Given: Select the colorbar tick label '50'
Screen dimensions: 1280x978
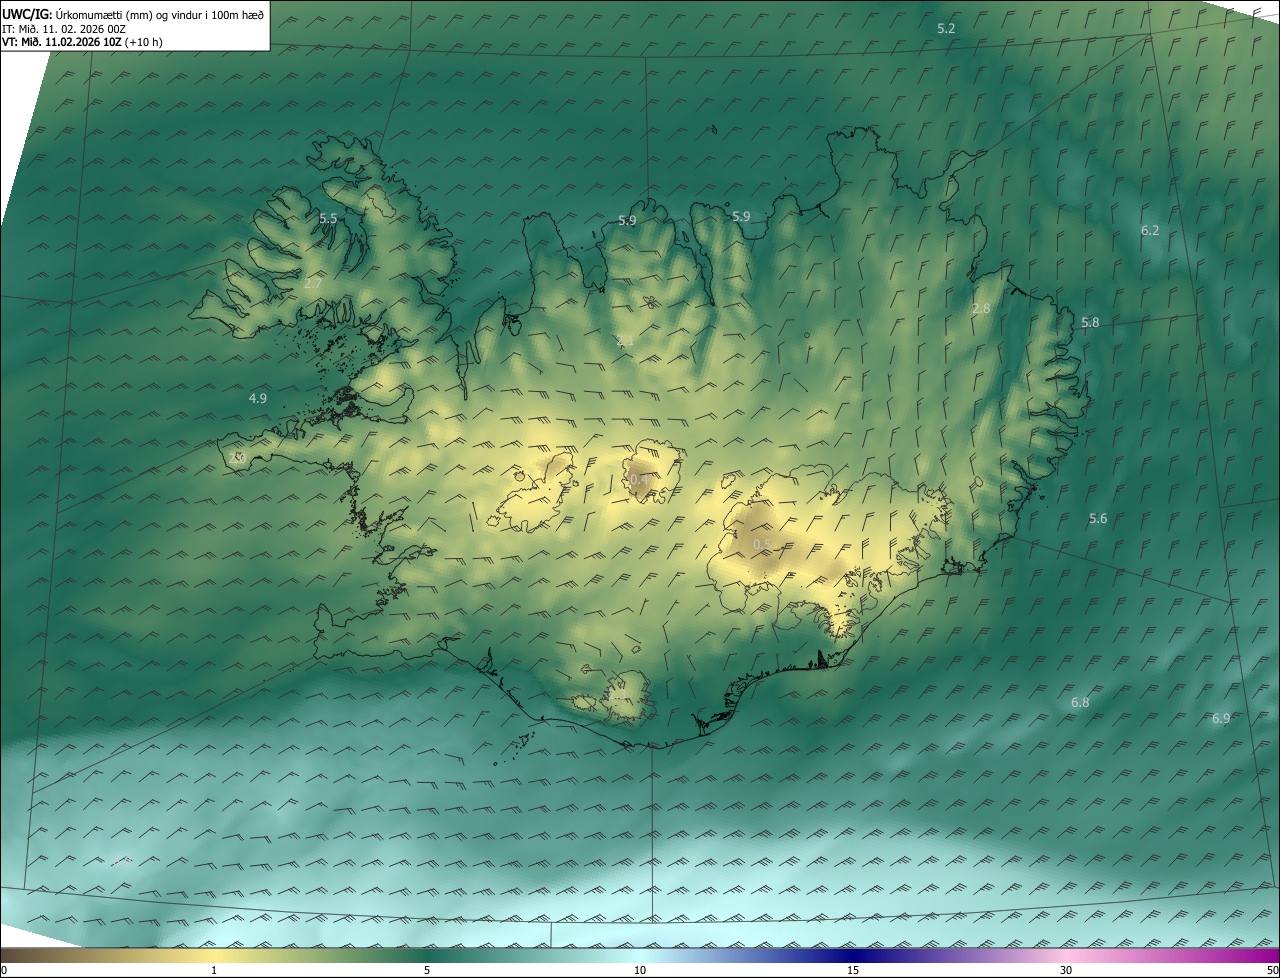Looking at the screenshot, I should pos(1272,970).
